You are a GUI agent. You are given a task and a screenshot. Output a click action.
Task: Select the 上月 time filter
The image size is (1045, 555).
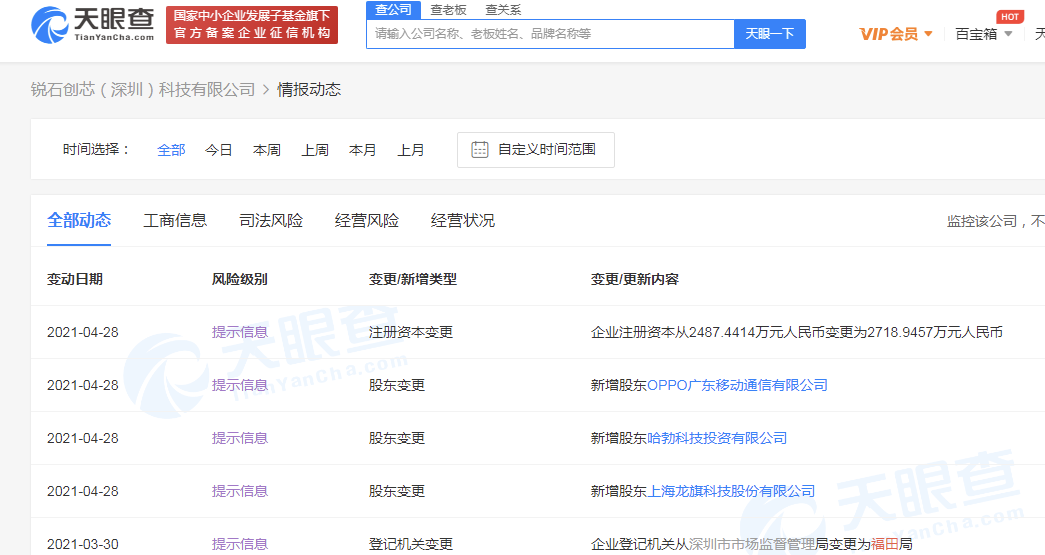411,150
